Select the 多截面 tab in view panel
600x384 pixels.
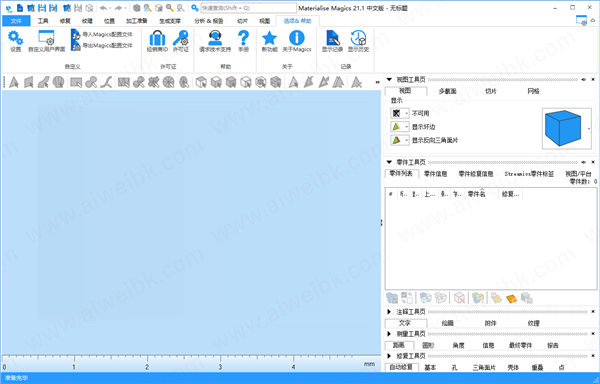(x=448, y=91)
